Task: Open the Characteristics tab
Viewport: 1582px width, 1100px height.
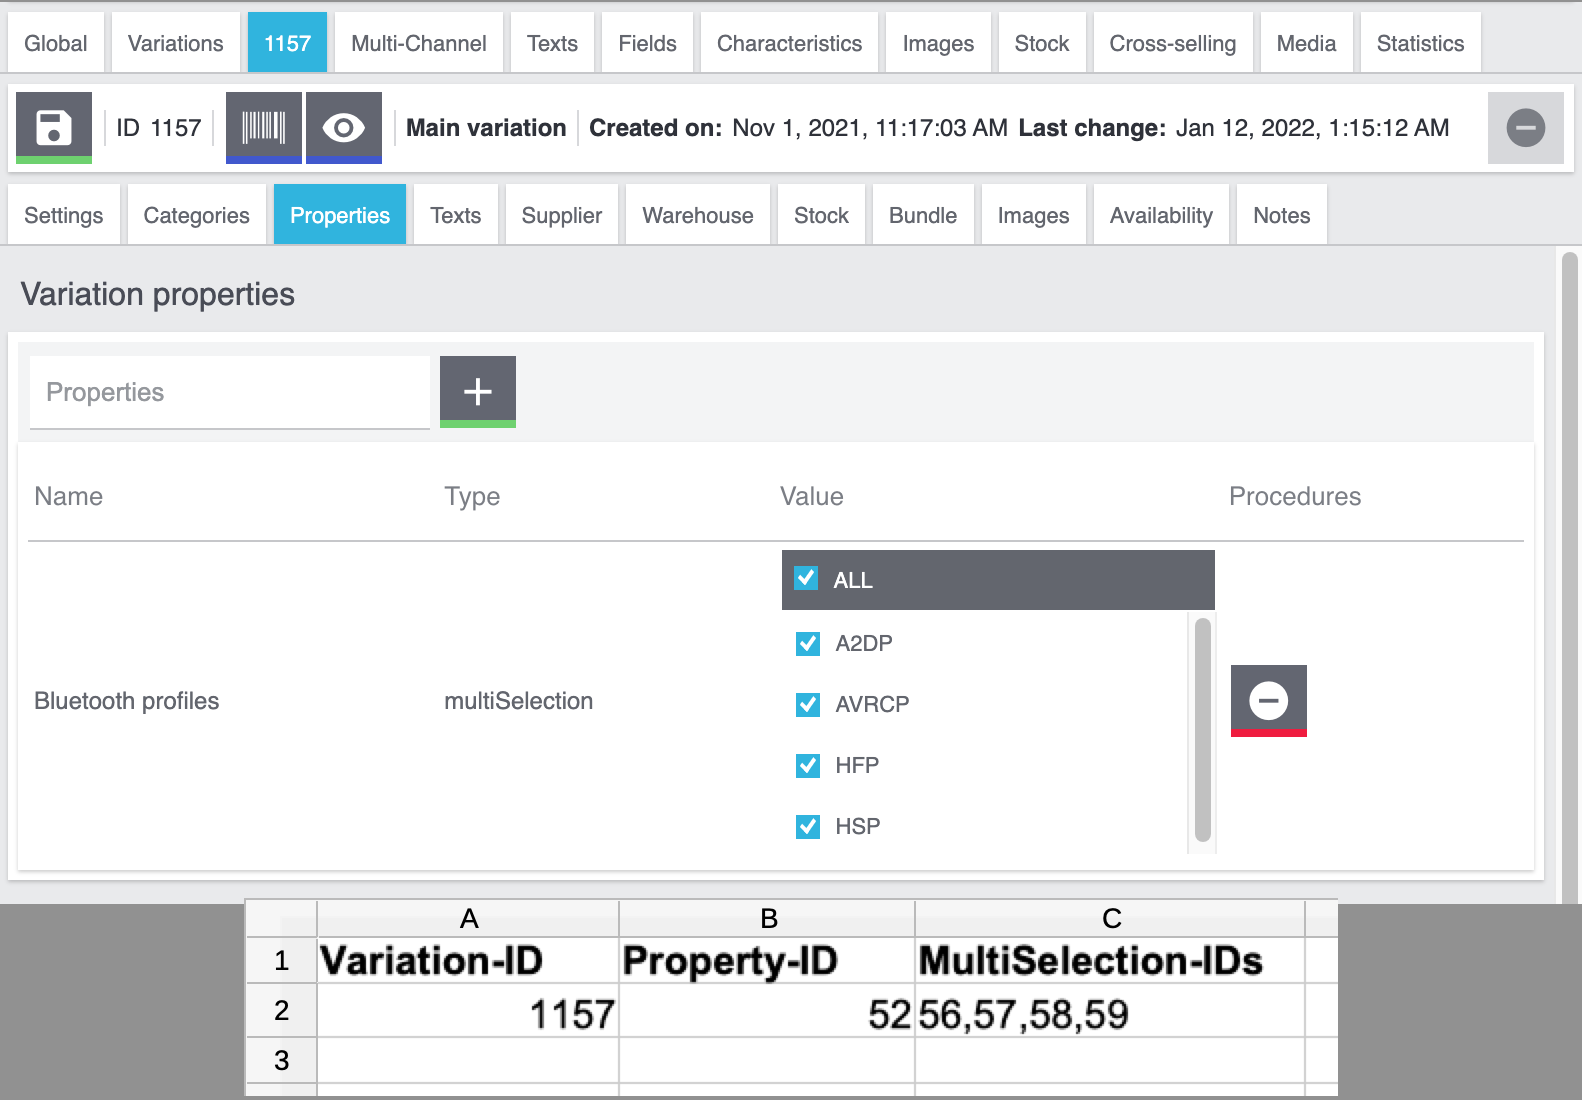Action: click(789, 43)
